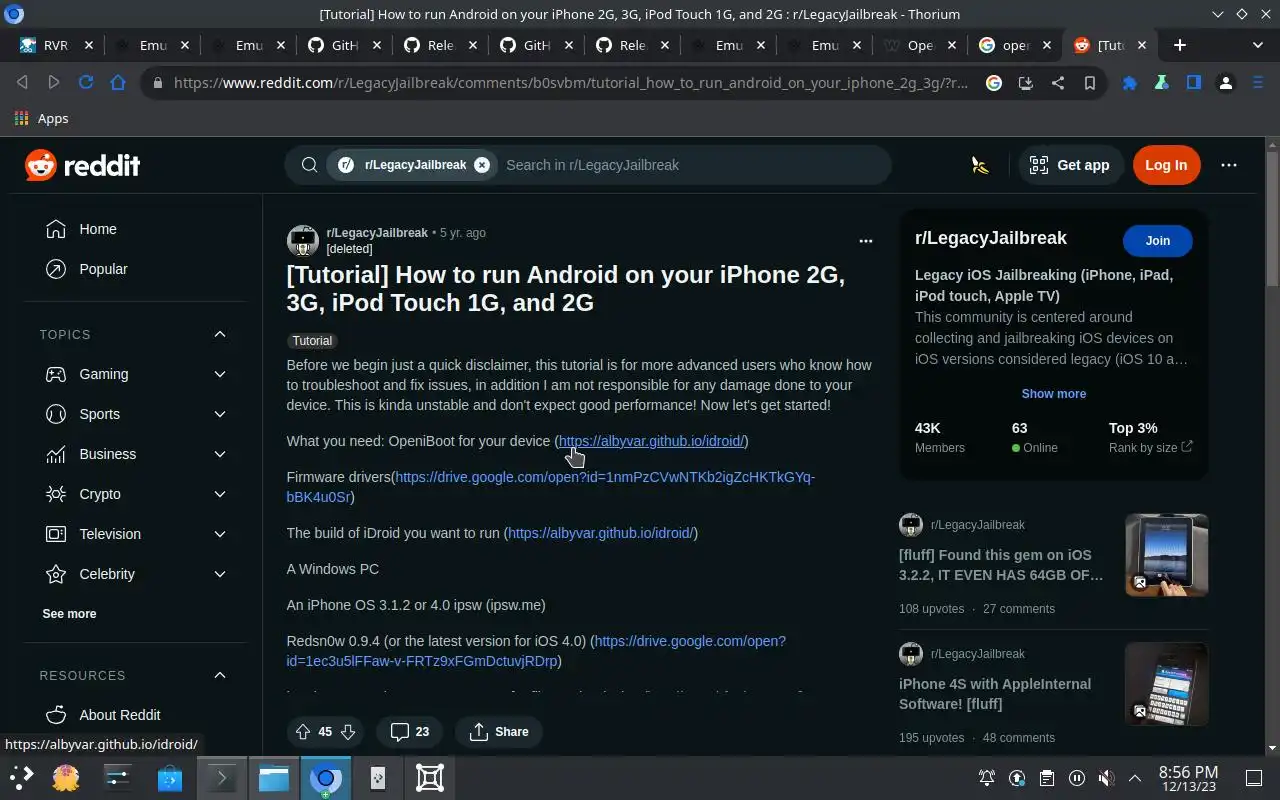The height and width of the screenshot is (800, 1280).
Task: Open a new browser tab
Action: pyautogui.click(x=1180, y=45)
